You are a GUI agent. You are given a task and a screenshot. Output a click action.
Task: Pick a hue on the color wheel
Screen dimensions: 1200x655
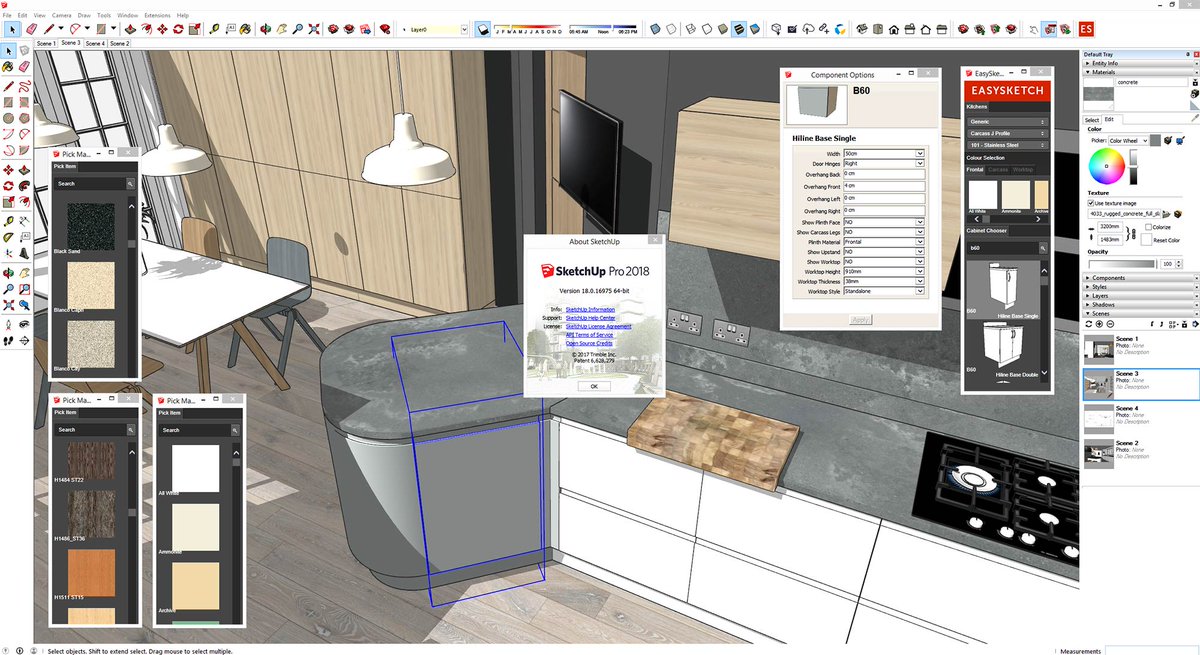pos(1107,166)
